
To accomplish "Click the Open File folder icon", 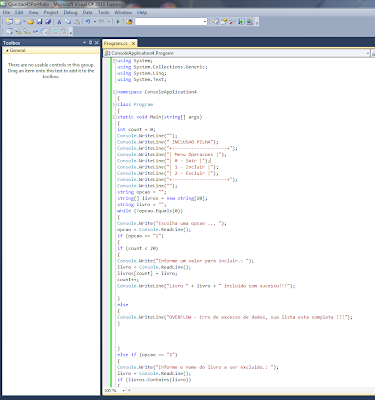I will pos(31,22).
